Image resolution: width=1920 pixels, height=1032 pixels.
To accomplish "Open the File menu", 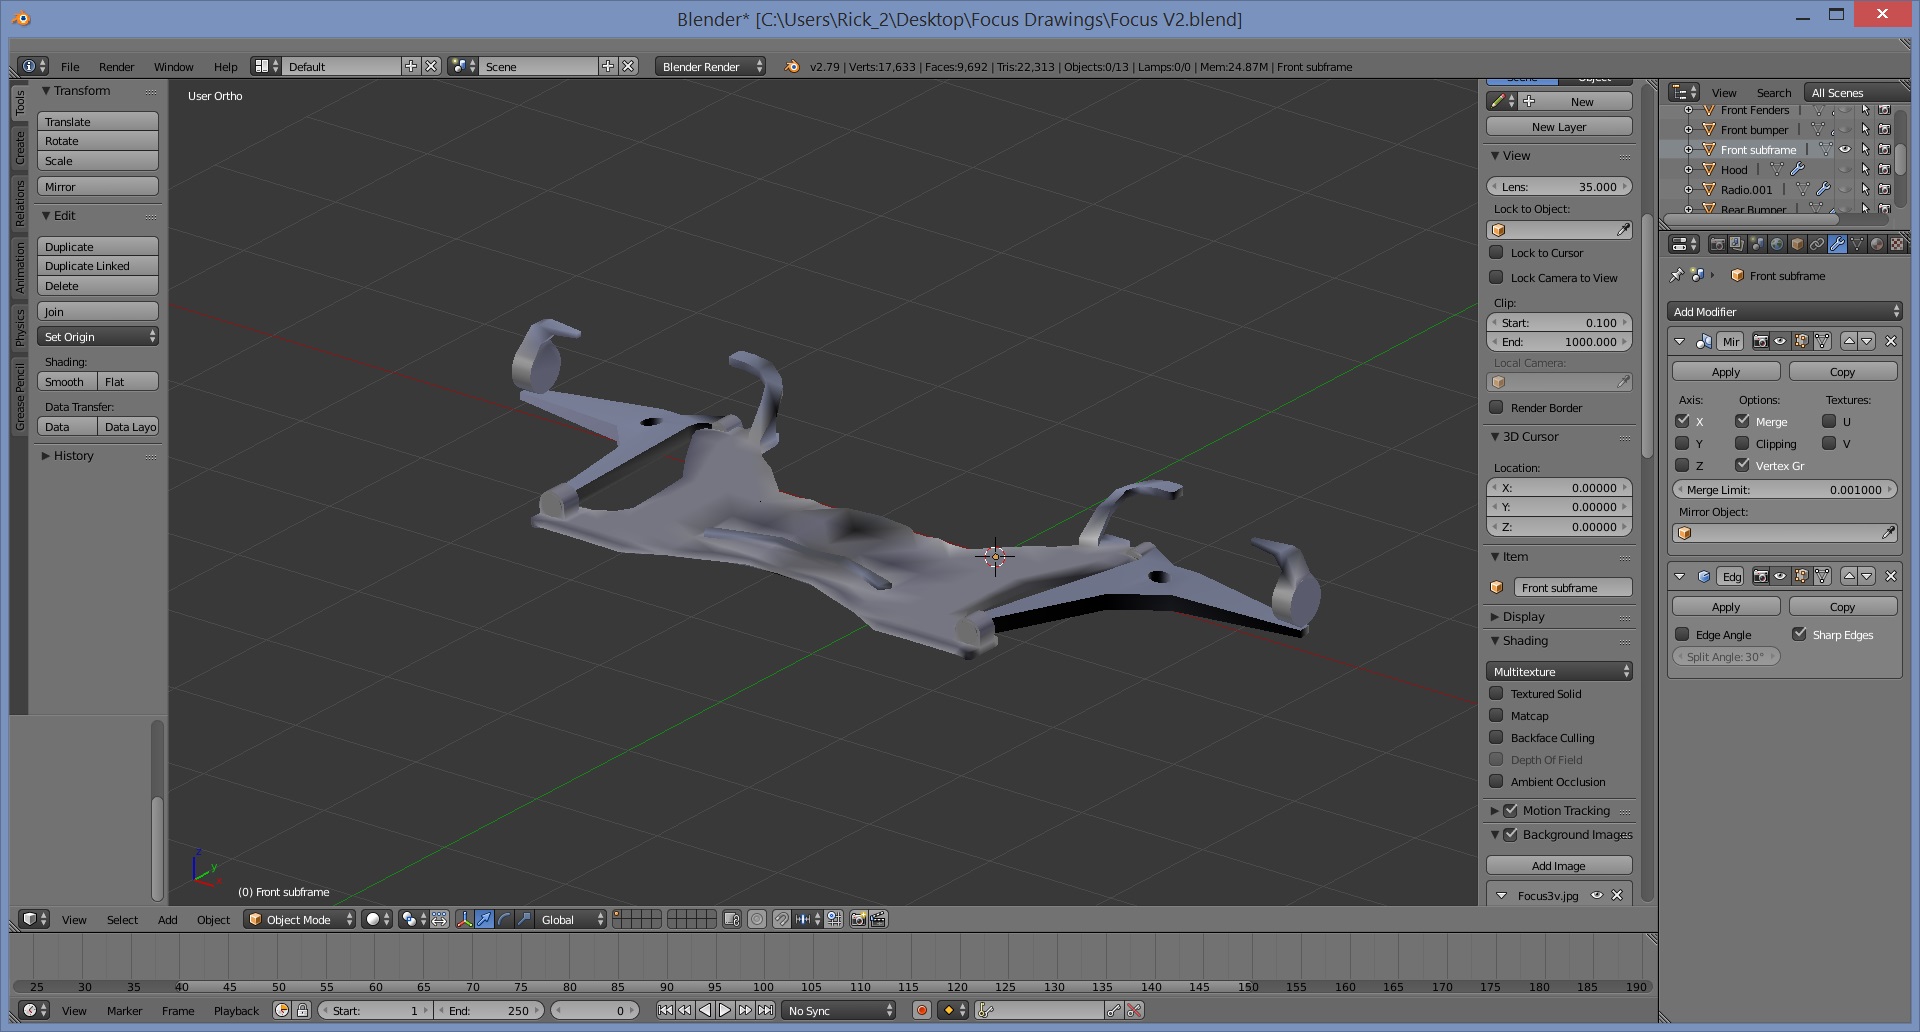I will [70, 66].
